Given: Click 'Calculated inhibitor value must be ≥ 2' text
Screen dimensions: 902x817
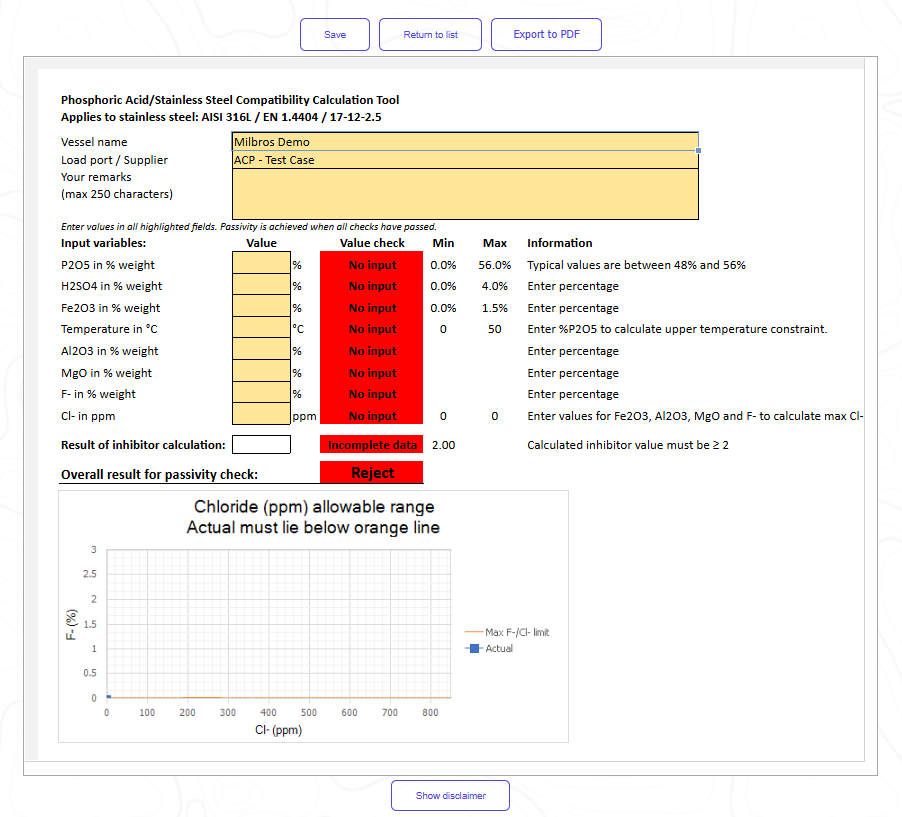Looking at the screenshot, I should [628, 445].
